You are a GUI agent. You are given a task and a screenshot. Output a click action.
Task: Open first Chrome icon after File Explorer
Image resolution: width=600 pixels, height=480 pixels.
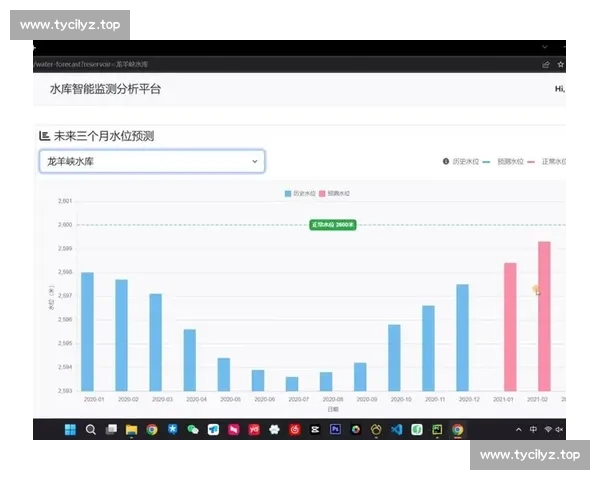152,429
